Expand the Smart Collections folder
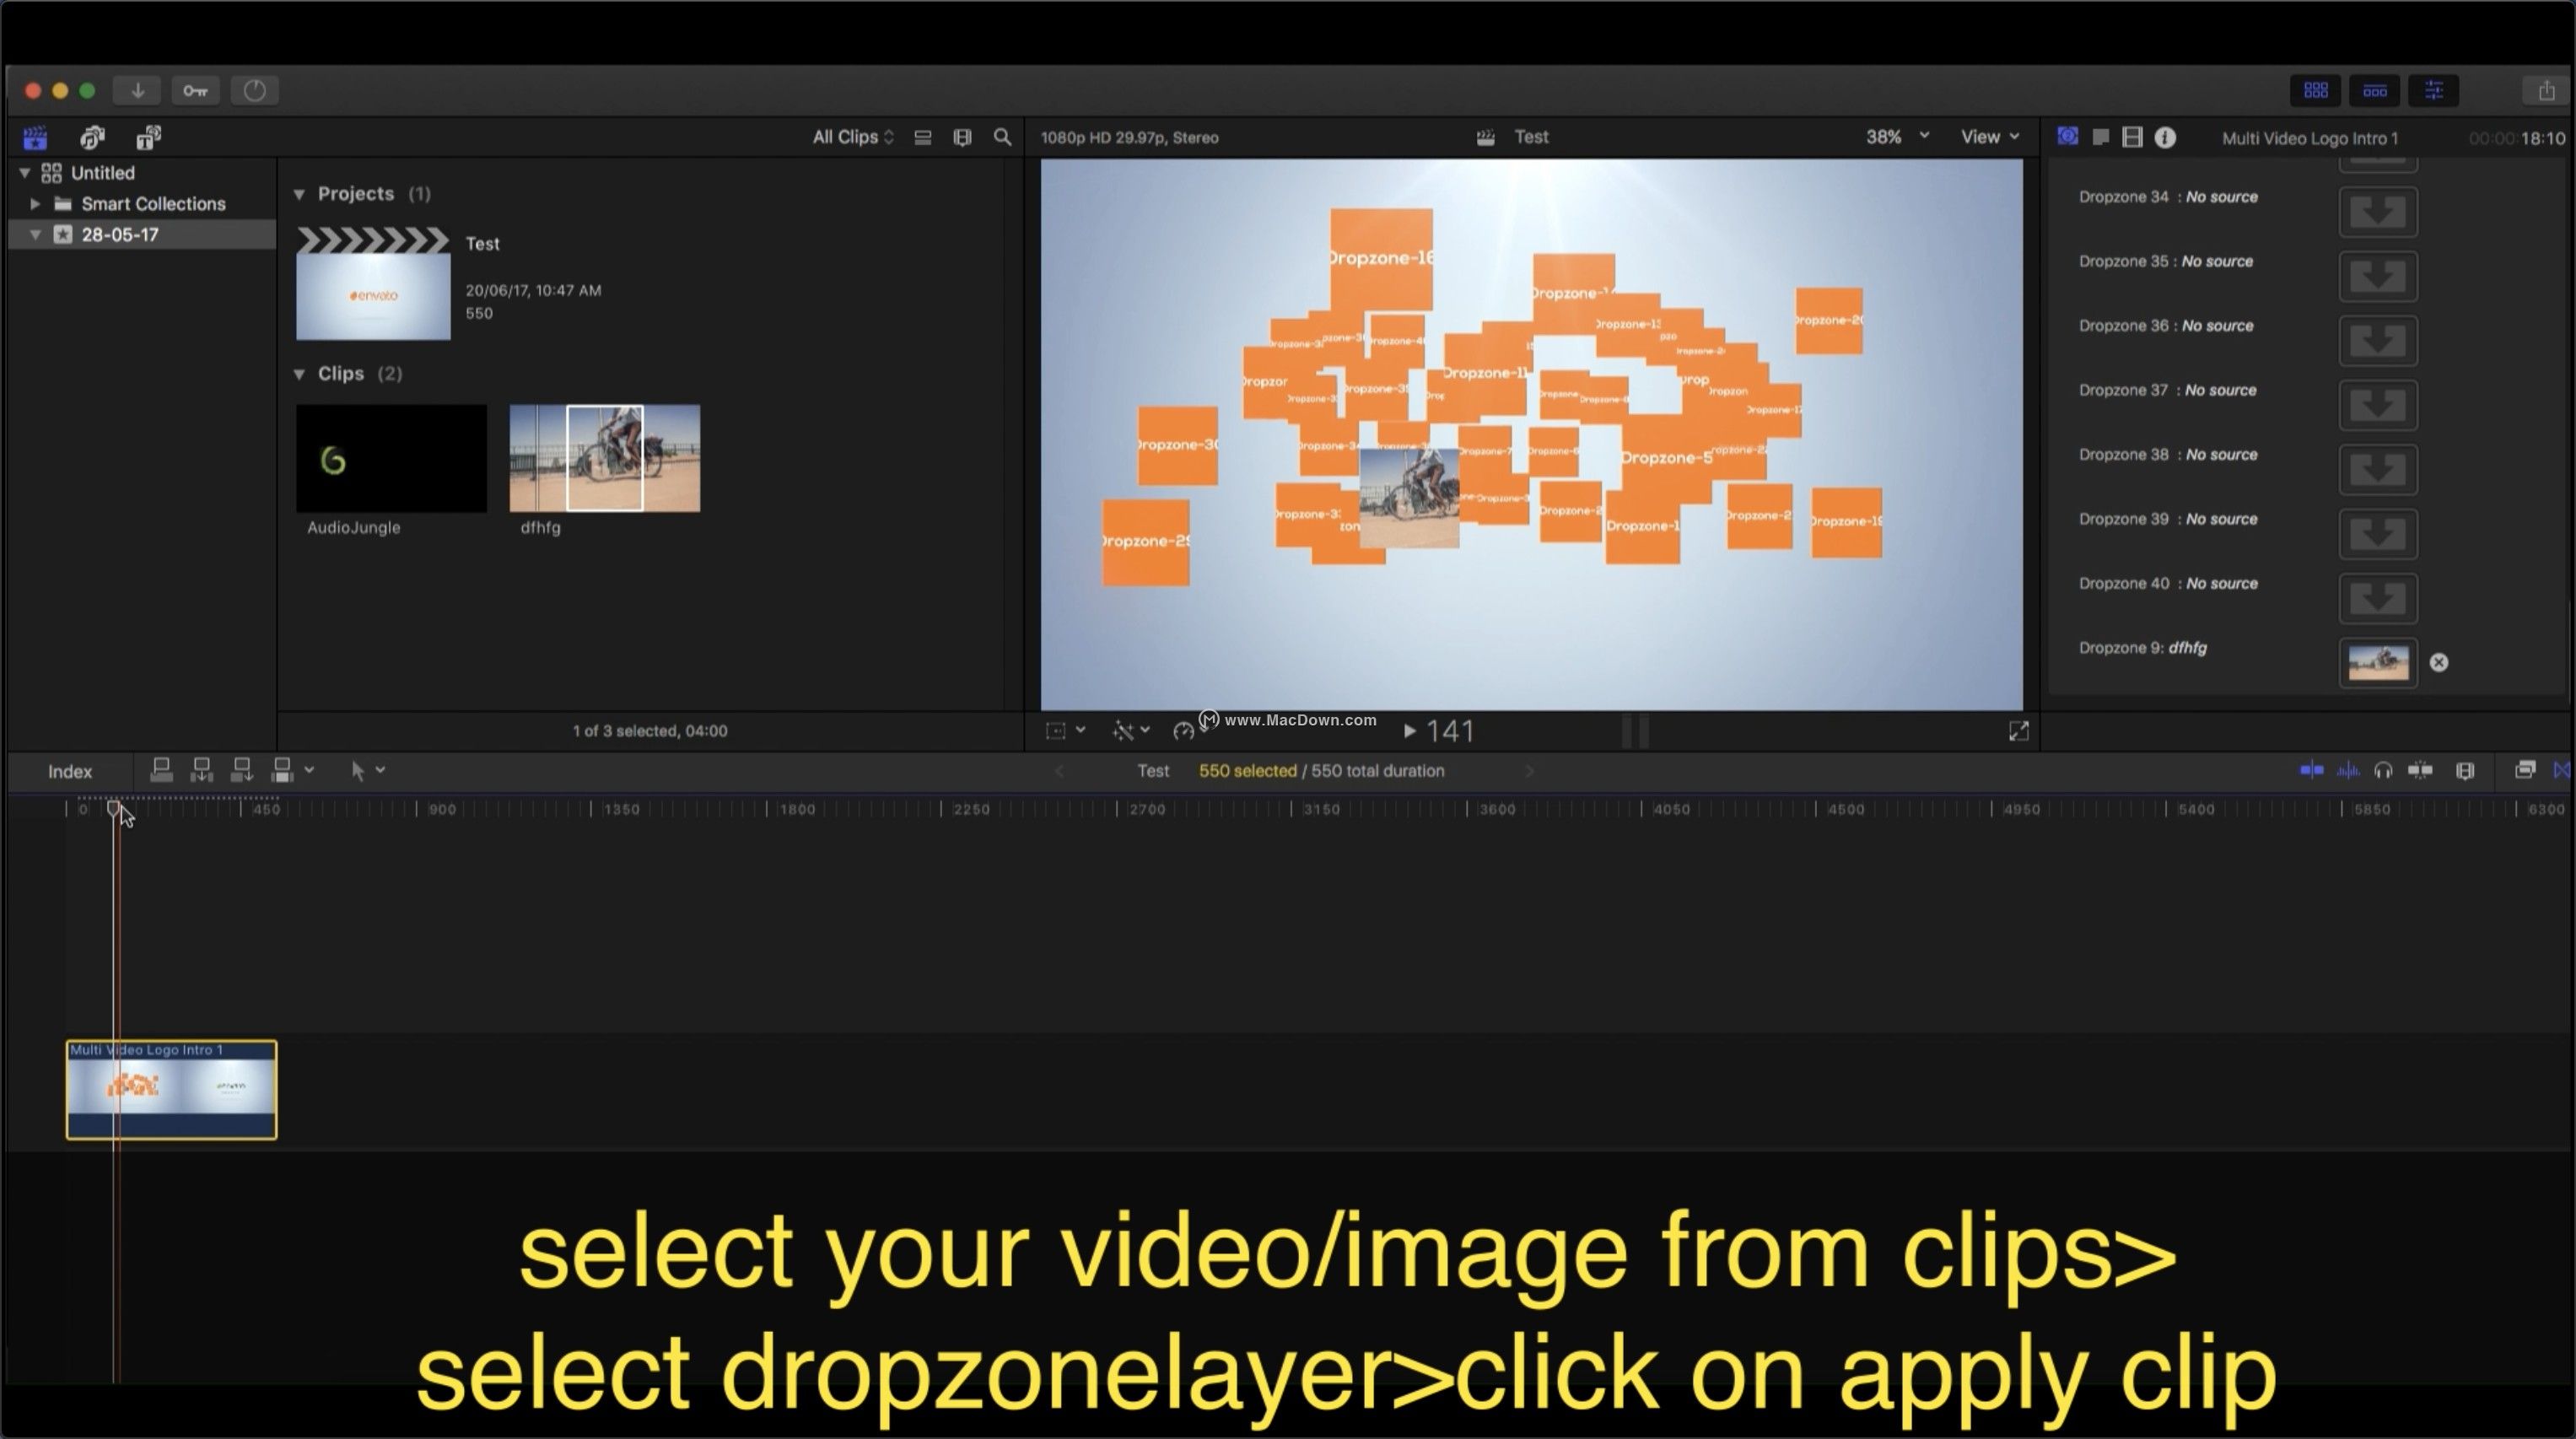This screenshot has height=1439, width=2576. tap(35, 204)
